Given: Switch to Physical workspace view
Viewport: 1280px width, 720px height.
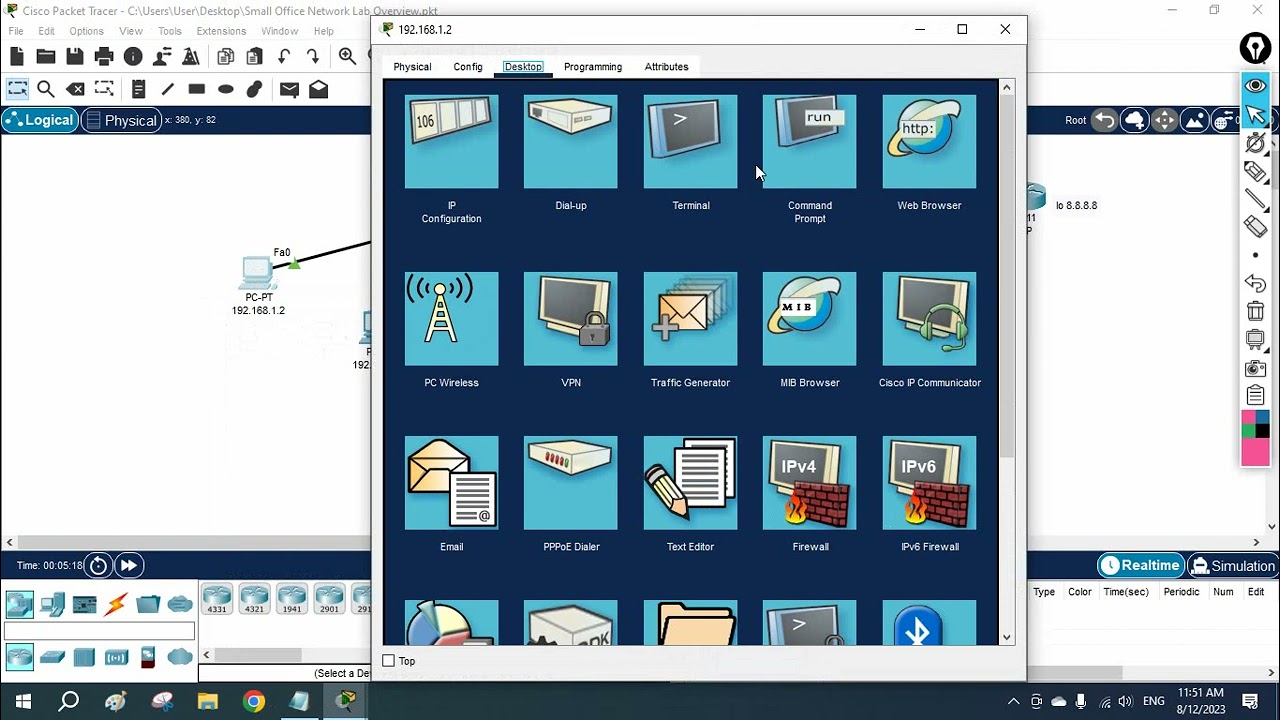Looking at the screenshot, I should (x=120, y=120).
